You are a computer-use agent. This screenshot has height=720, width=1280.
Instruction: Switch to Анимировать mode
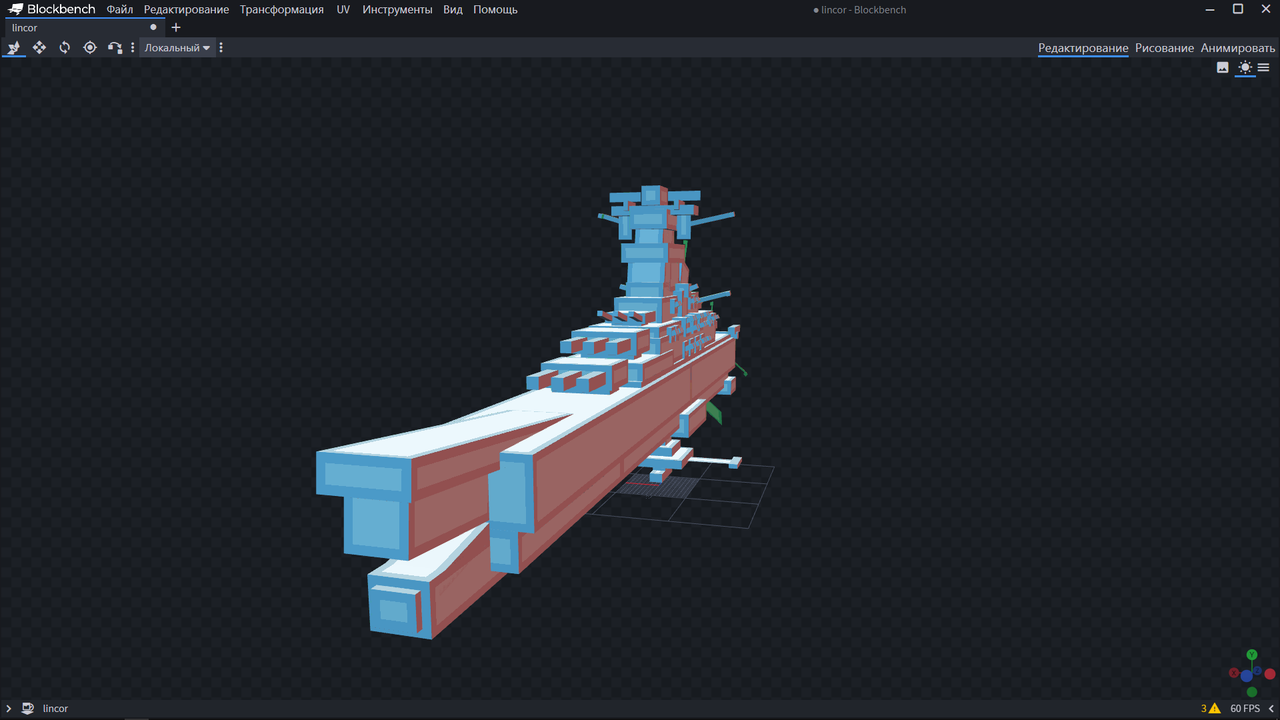[x=1238, y=48]
